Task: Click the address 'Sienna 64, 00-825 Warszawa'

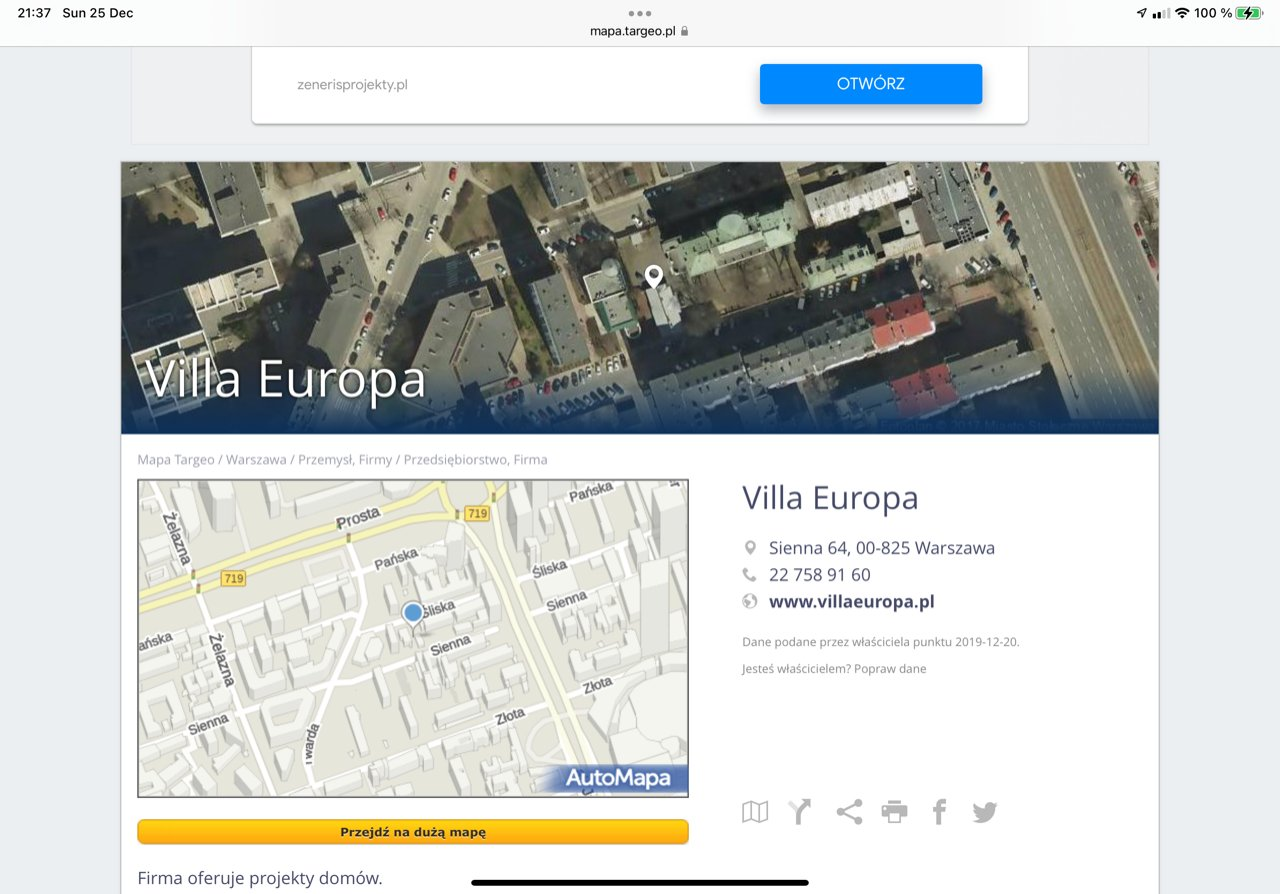Action: pos(882,548)
